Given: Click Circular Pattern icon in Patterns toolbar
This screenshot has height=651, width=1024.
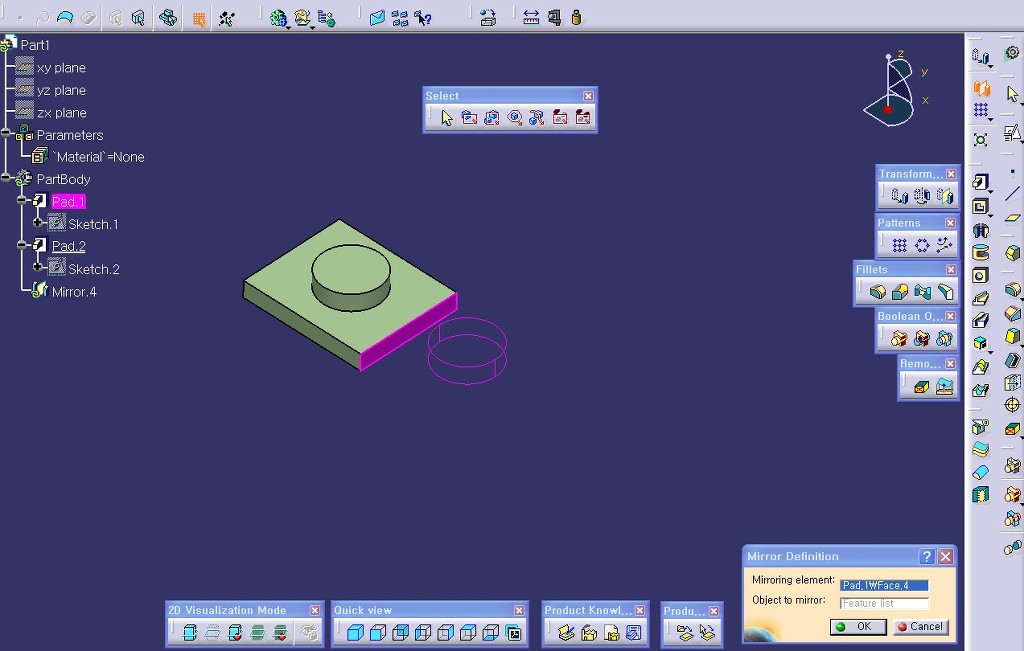Looking at the screenshot, I should 922,245.
